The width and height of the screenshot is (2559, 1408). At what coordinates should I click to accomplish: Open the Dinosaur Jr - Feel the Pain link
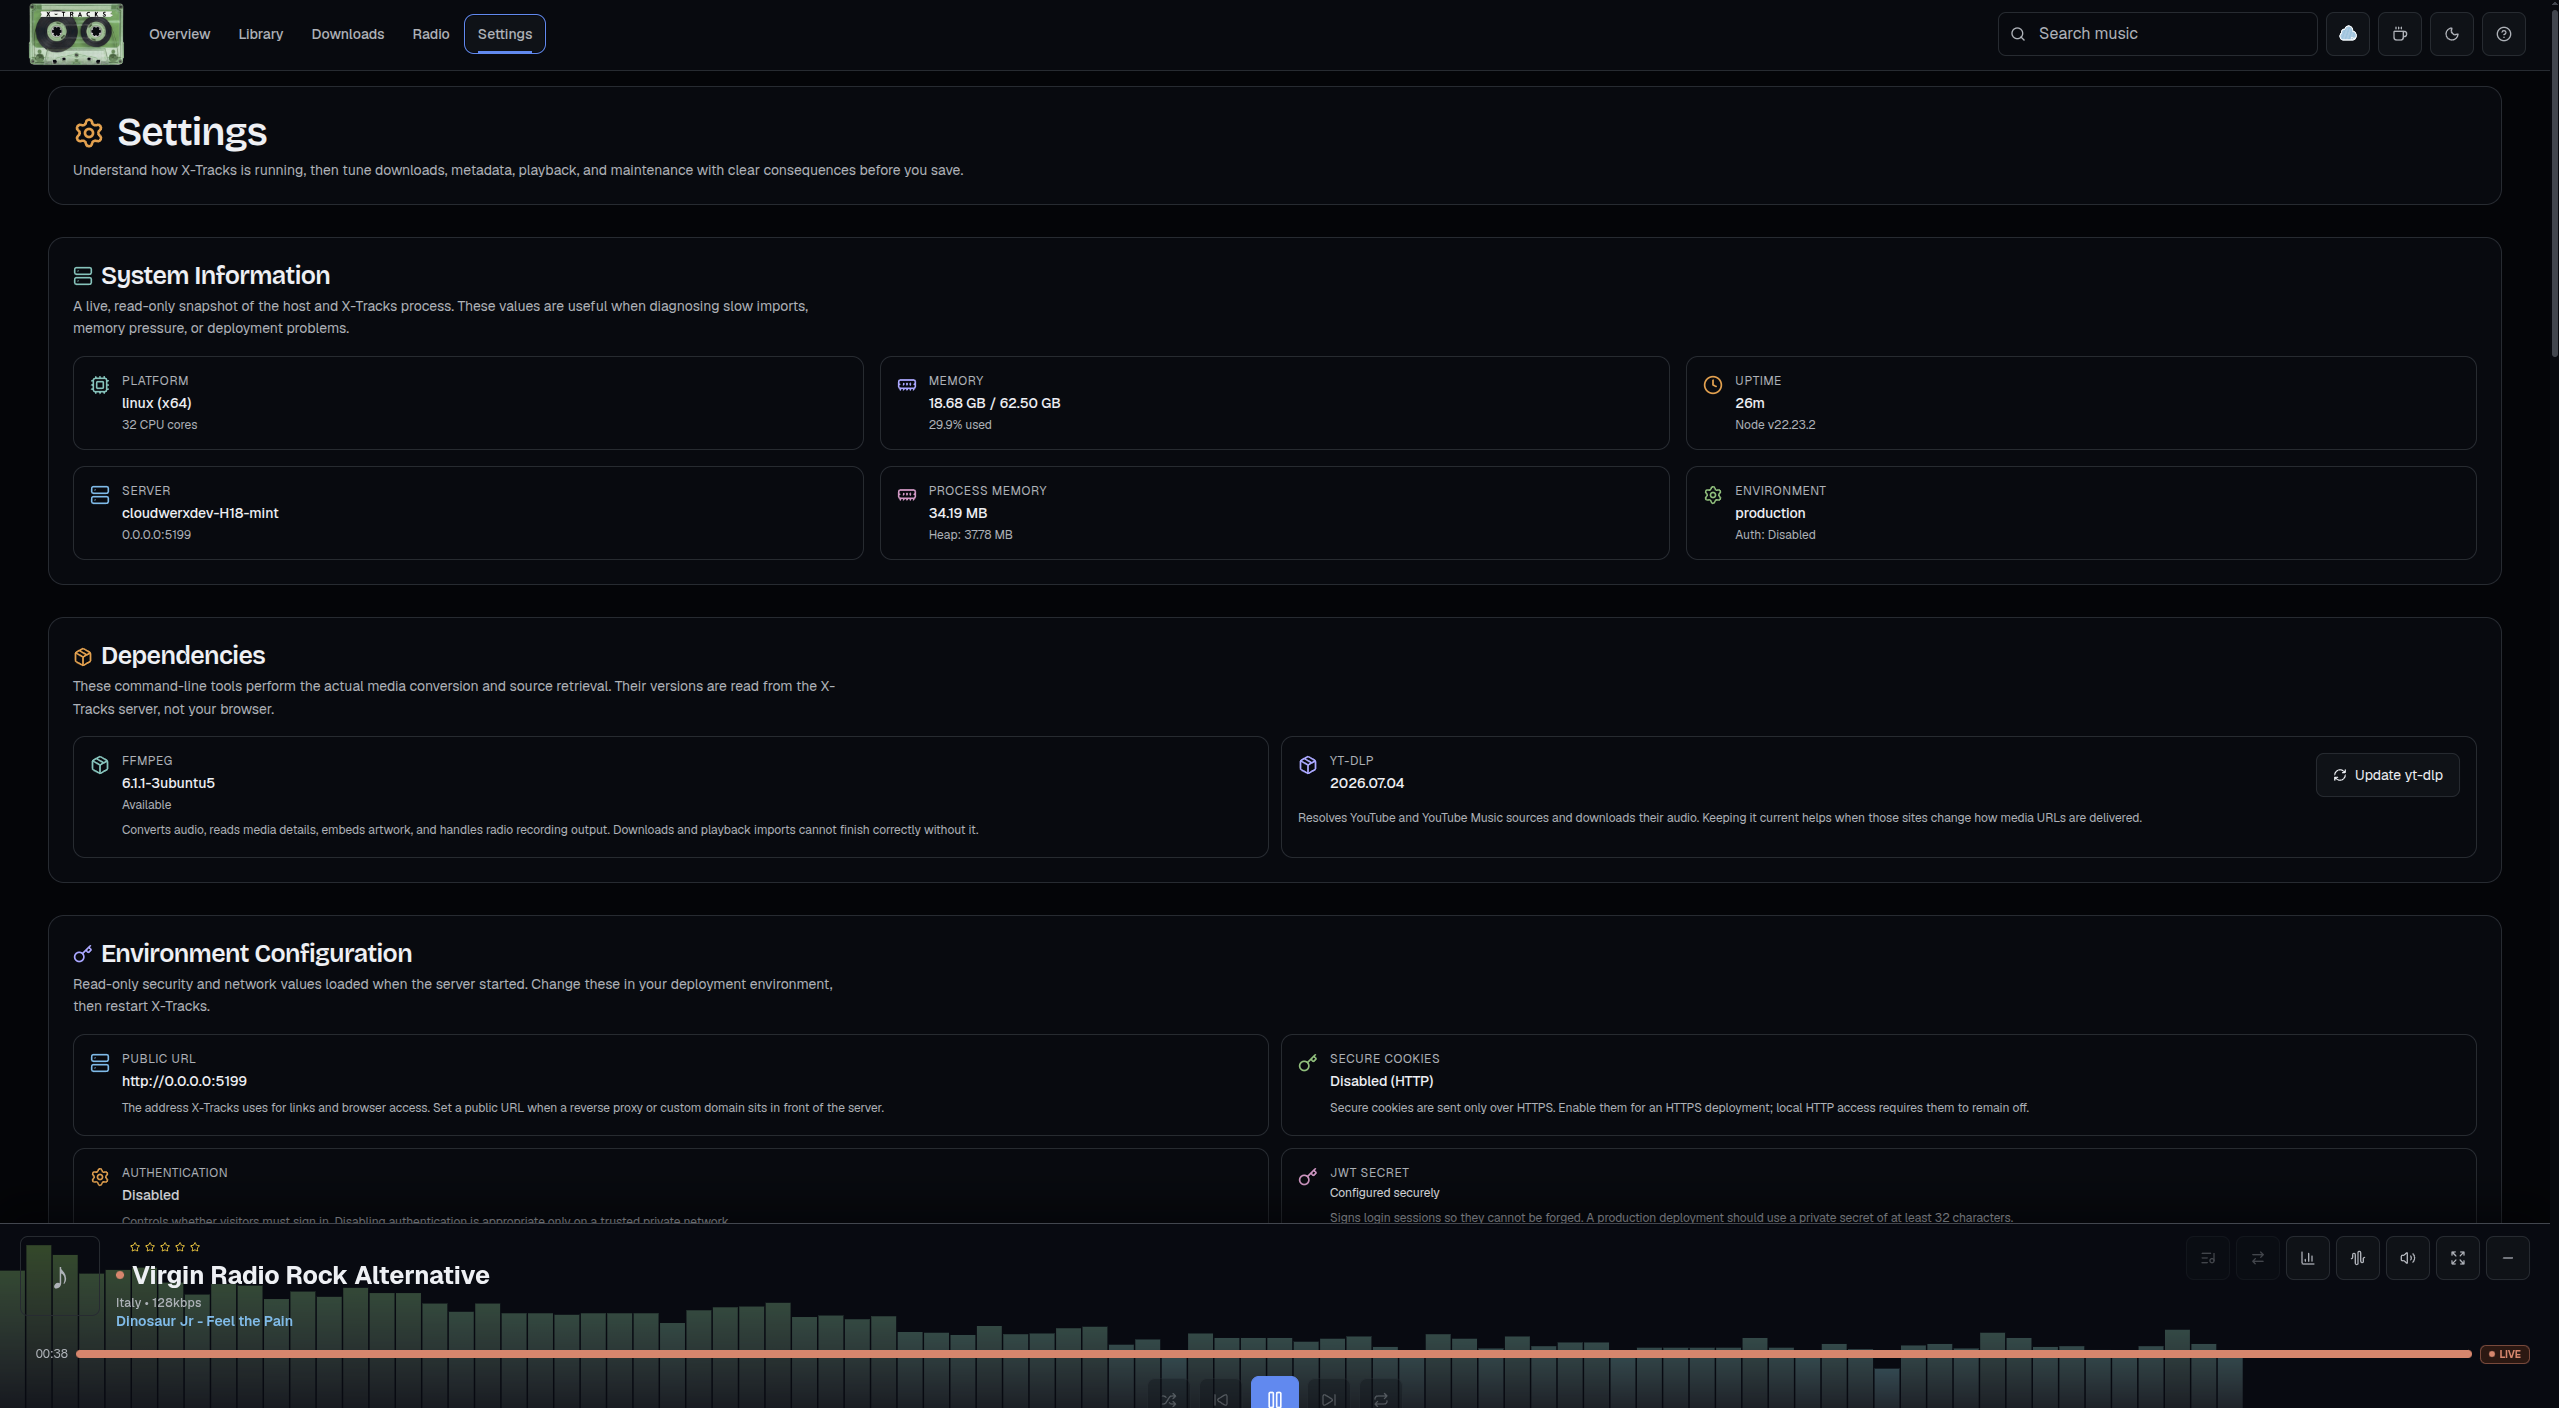(204, 1321)
